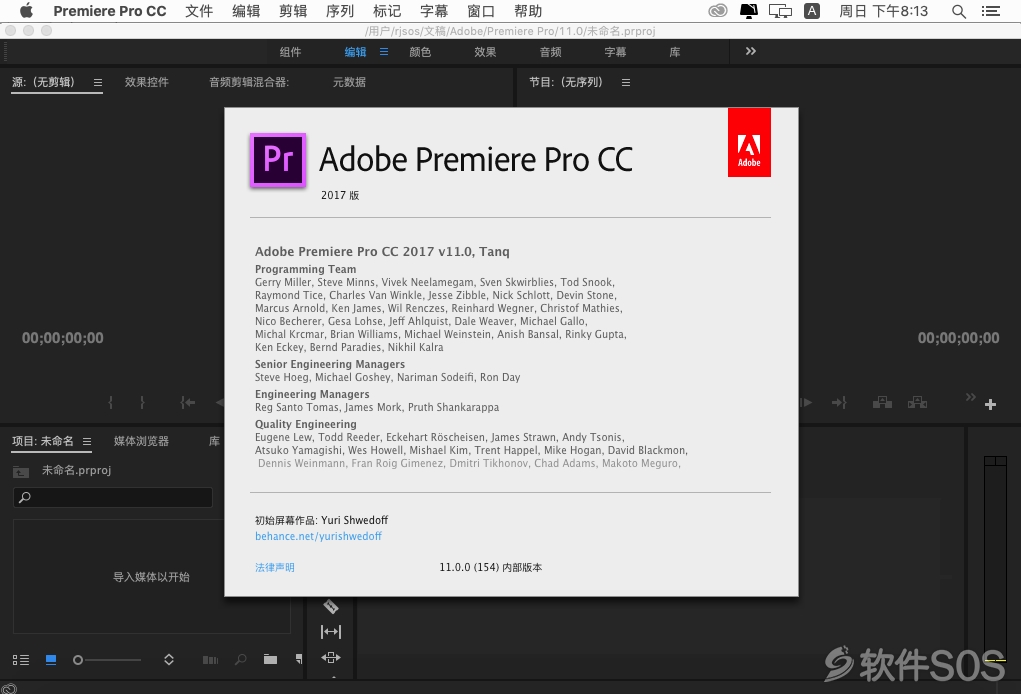Open the 源 panel menu
The width and height of the screenshot is (1021, 694).
(98, 83)
